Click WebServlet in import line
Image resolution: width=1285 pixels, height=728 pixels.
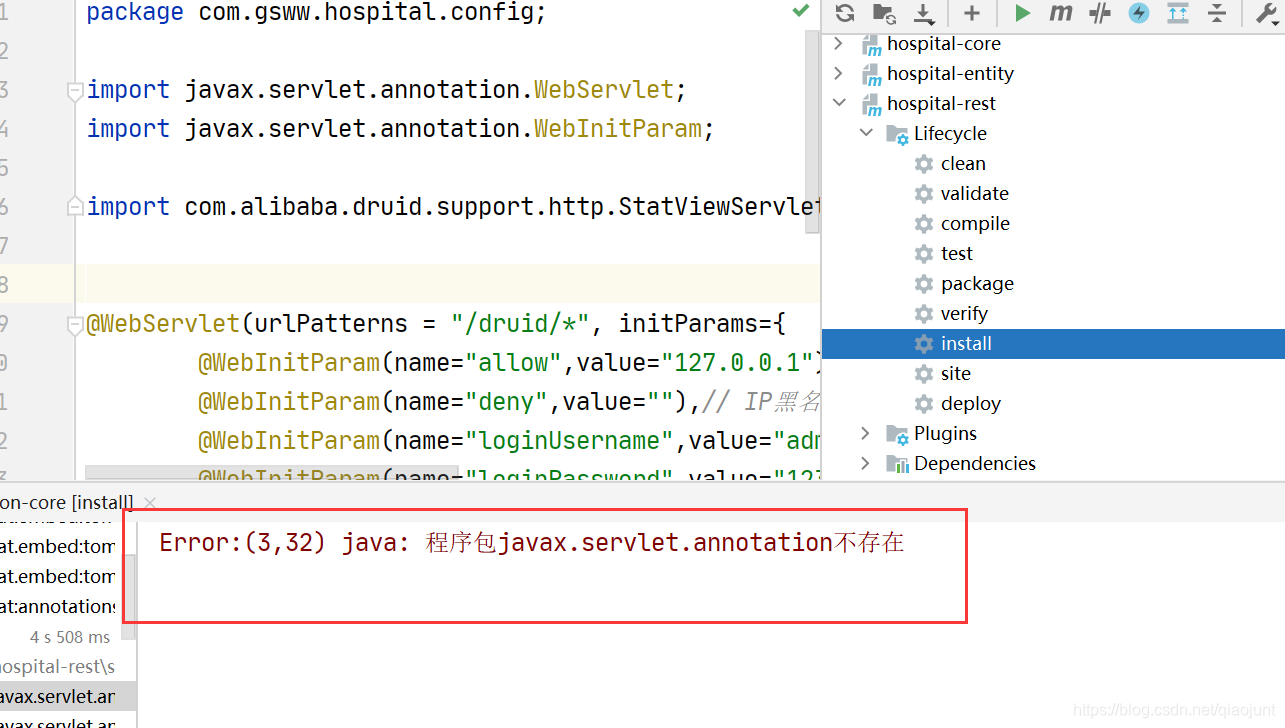pyautogui.click(x=604, y=90)
